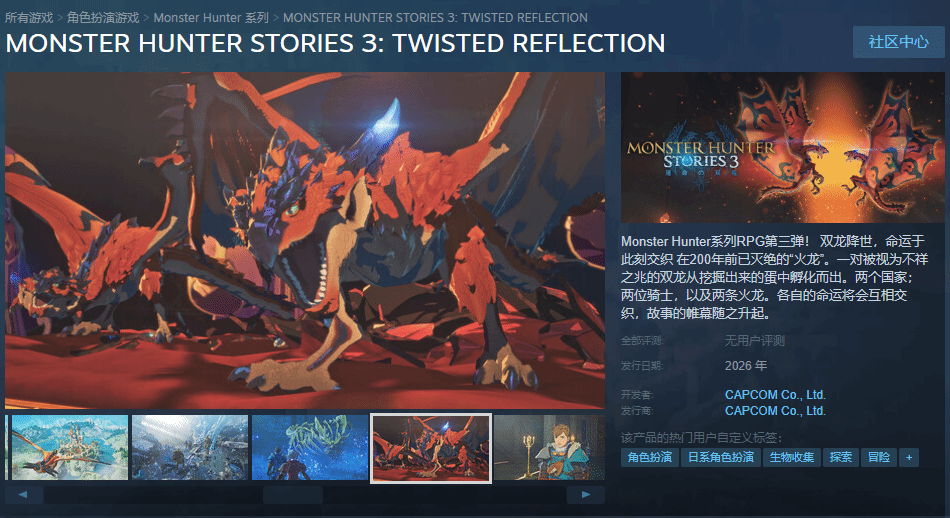The image size is (950, 518).
Task: View the flying dragon over castle thumbnail
Action: (x=70, y=448)
